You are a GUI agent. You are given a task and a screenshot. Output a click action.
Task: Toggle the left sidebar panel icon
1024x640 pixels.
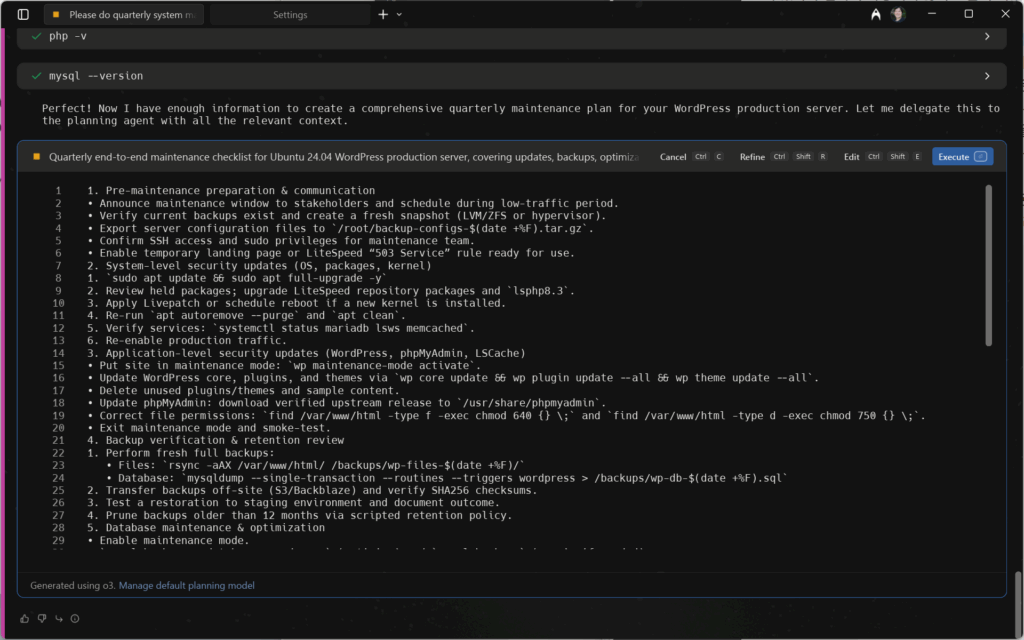click(23, 14)
